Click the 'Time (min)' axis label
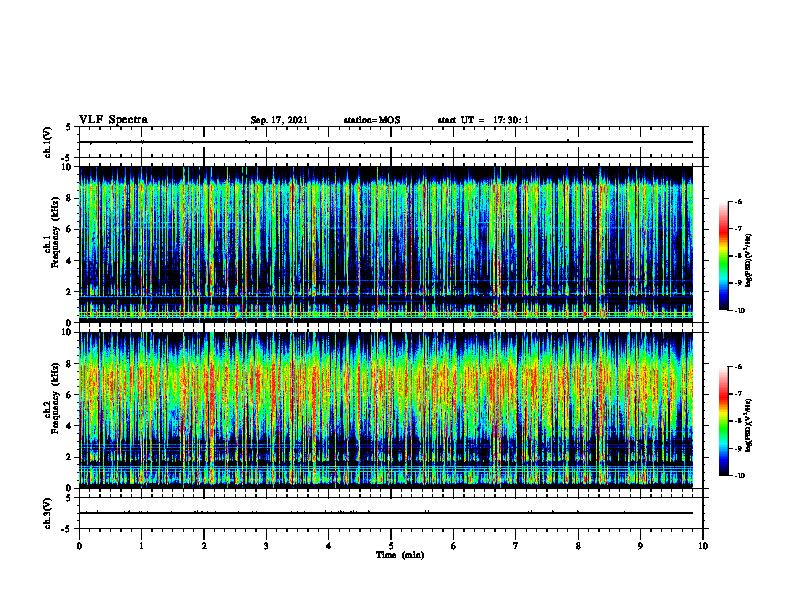The image size is (792, 612). point(400,555)
